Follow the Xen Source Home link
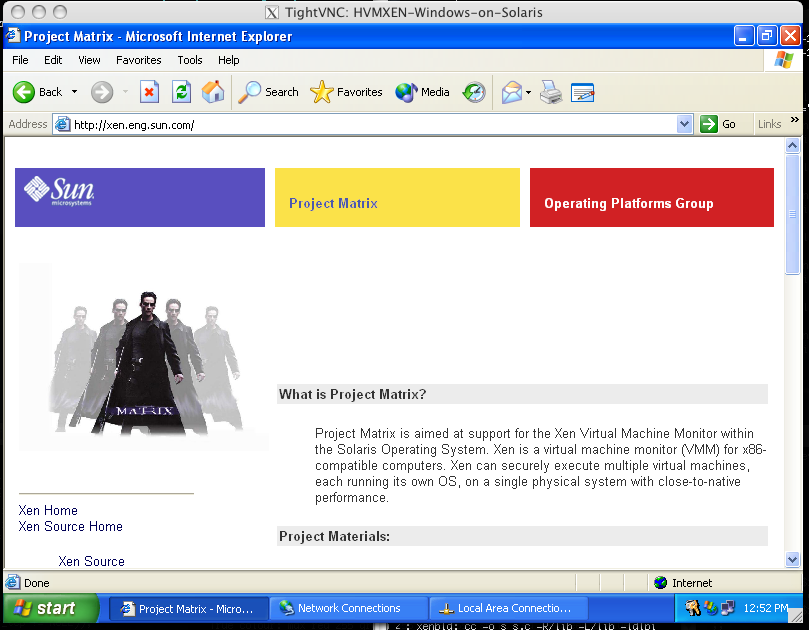The height and width of the screenshot is (630, 809). pyautogui.click(x=70, y=526)
